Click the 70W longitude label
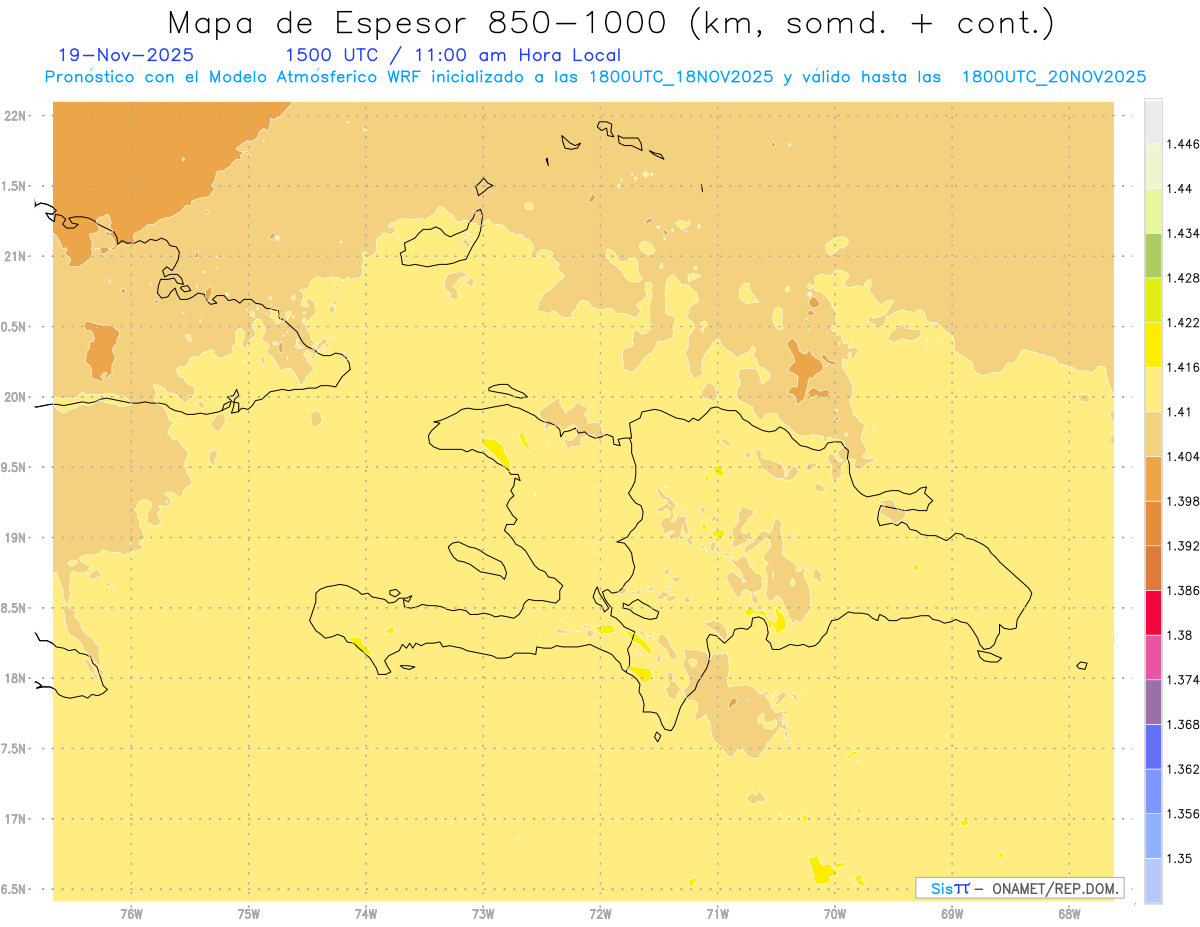 (x=835, y=914)
